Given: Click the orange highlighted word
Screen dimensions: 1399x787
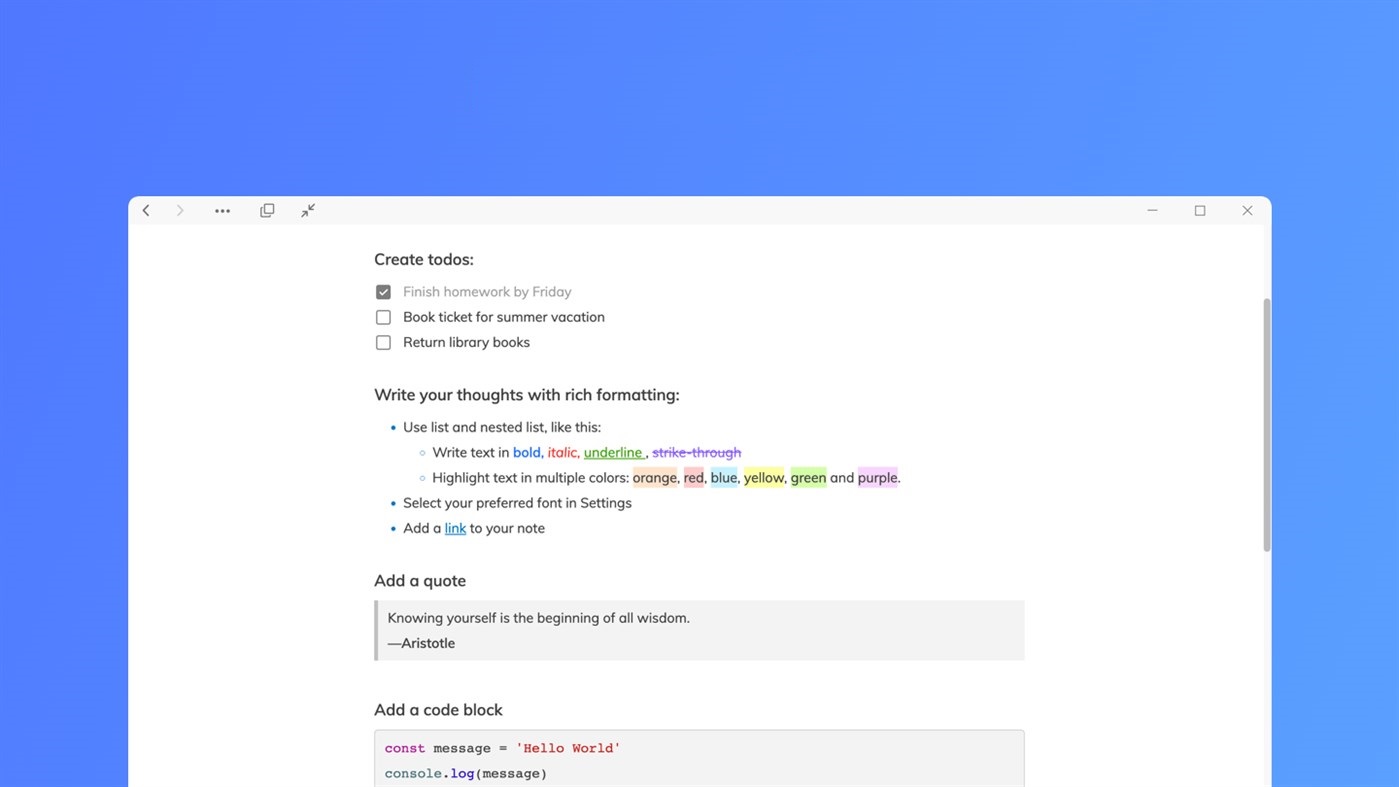Looking at the screenshot, I should coord(655,478).
